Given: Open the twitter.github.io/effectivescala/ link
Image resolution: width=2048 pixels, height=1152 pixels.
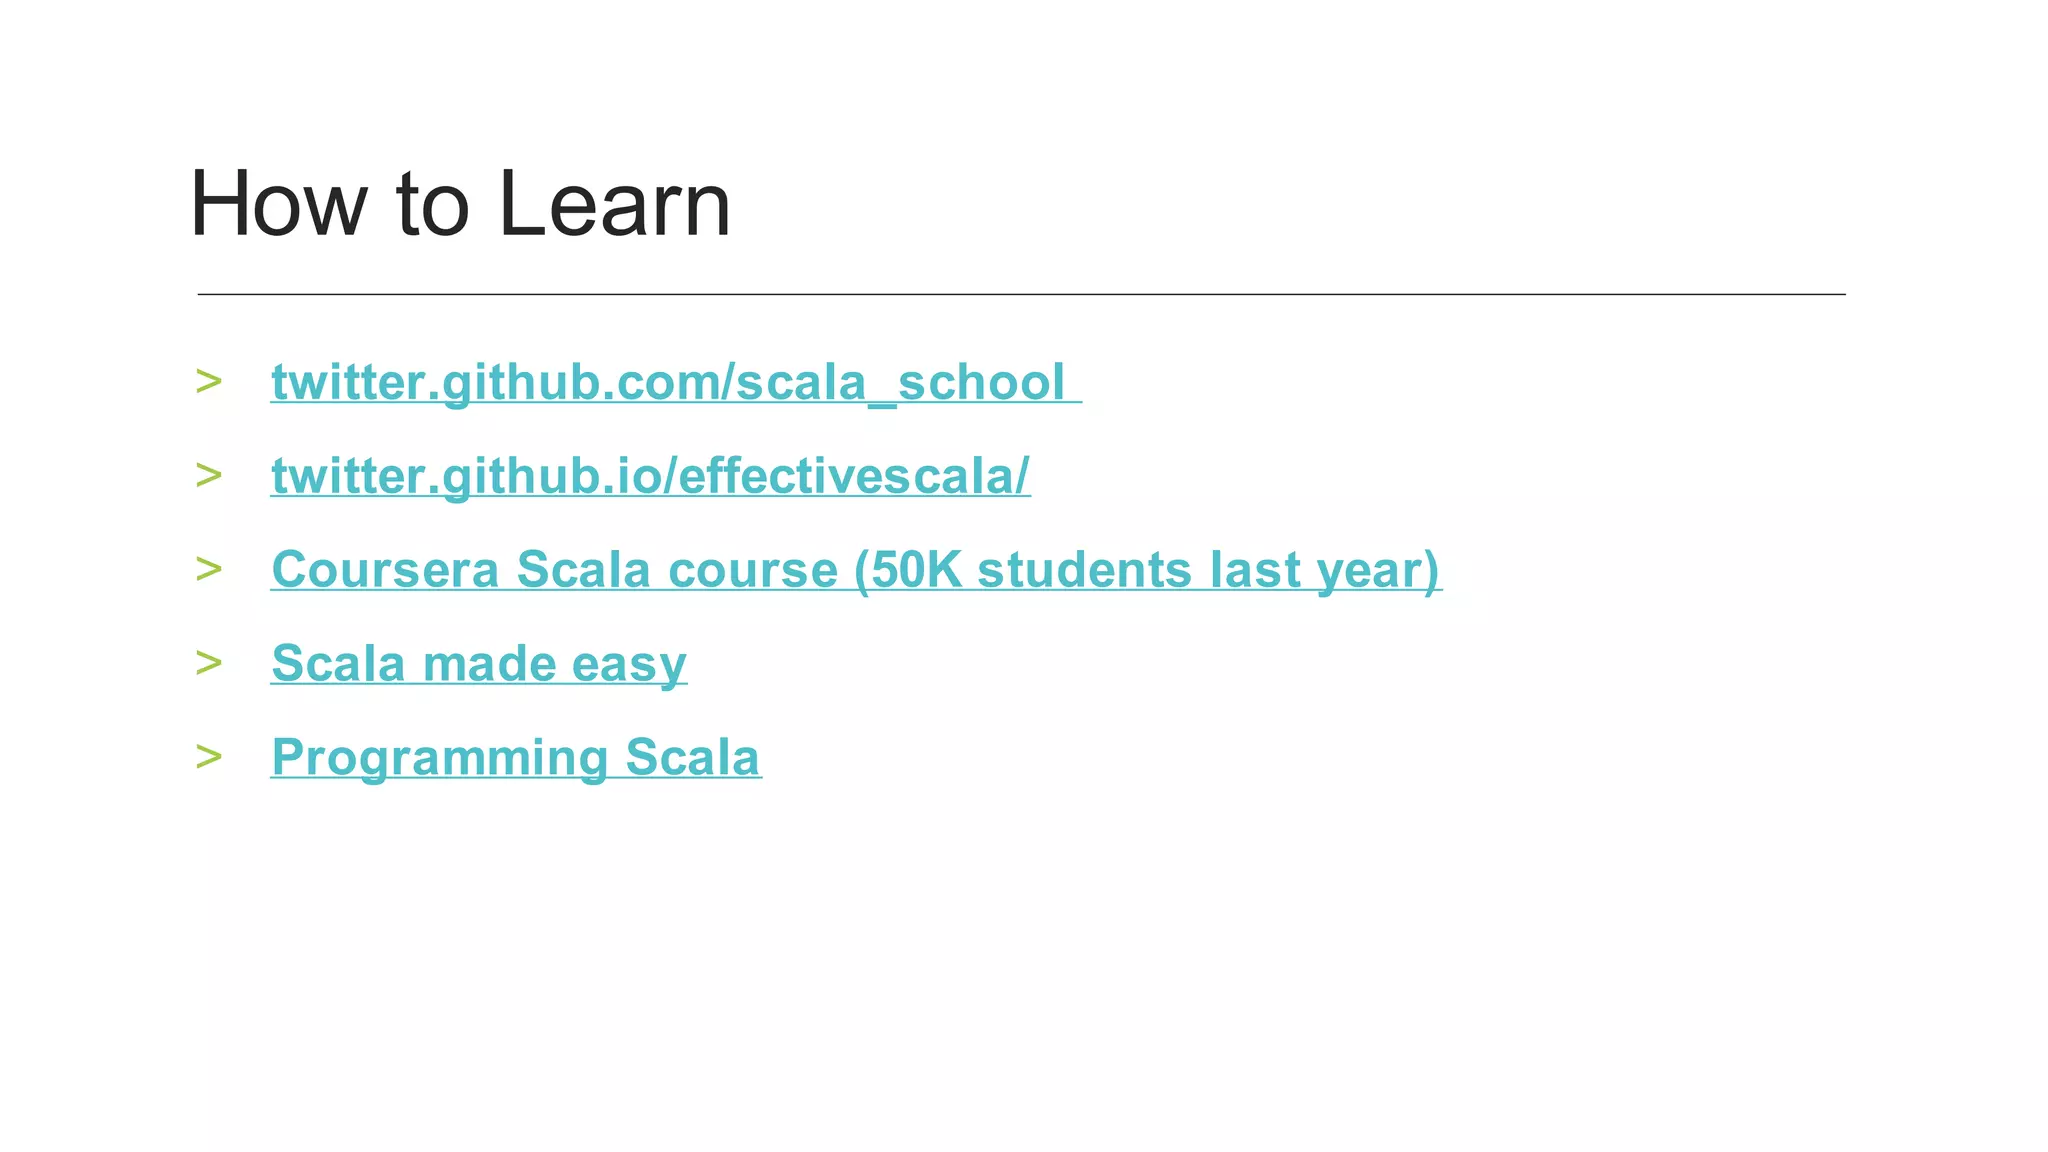Looking at the screenshot, I should coord(650,476).
